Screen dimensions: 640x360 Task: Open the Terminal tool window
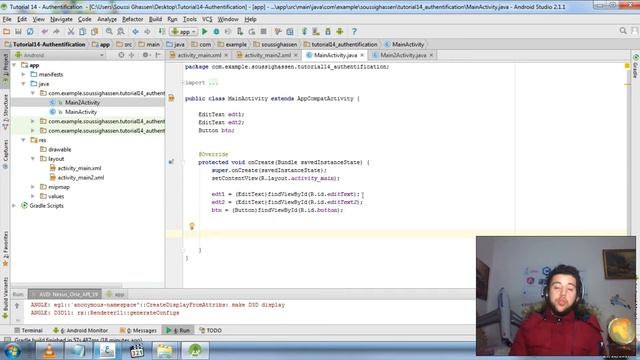pyautogui.click(x=29, y=330)
